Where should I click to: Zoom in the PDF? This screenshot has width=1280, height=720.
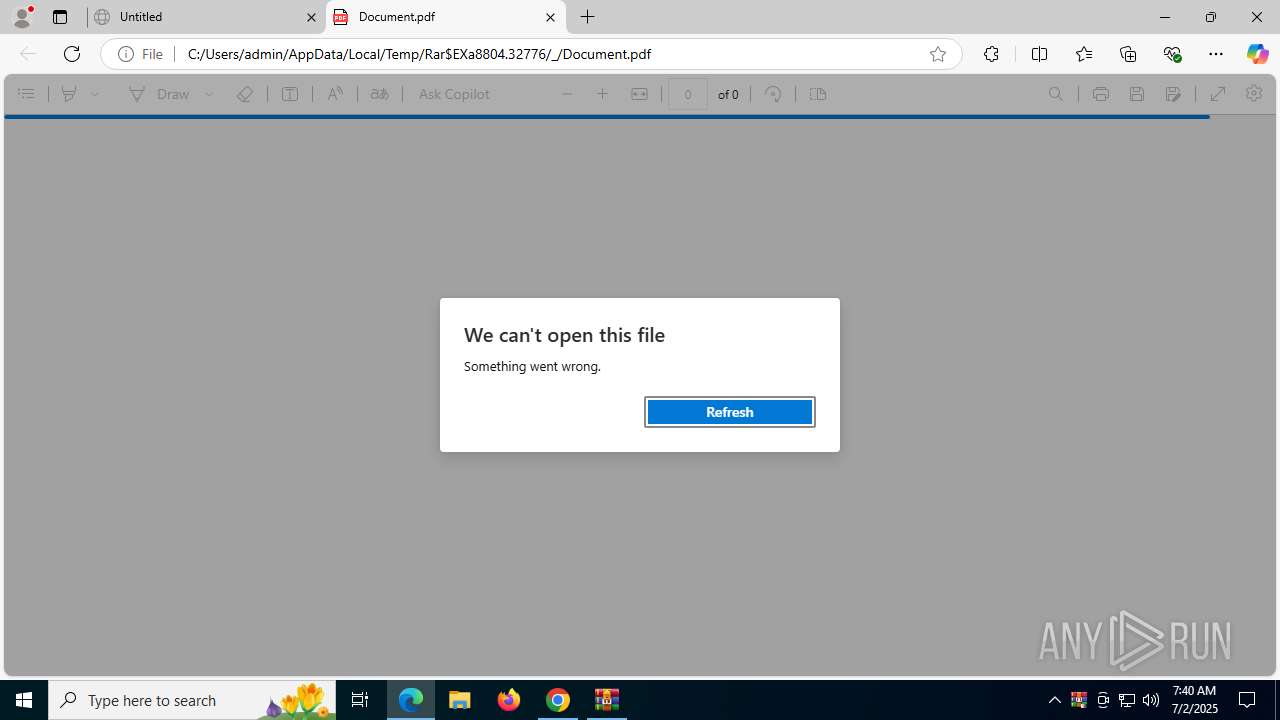[x=602, y=94]
